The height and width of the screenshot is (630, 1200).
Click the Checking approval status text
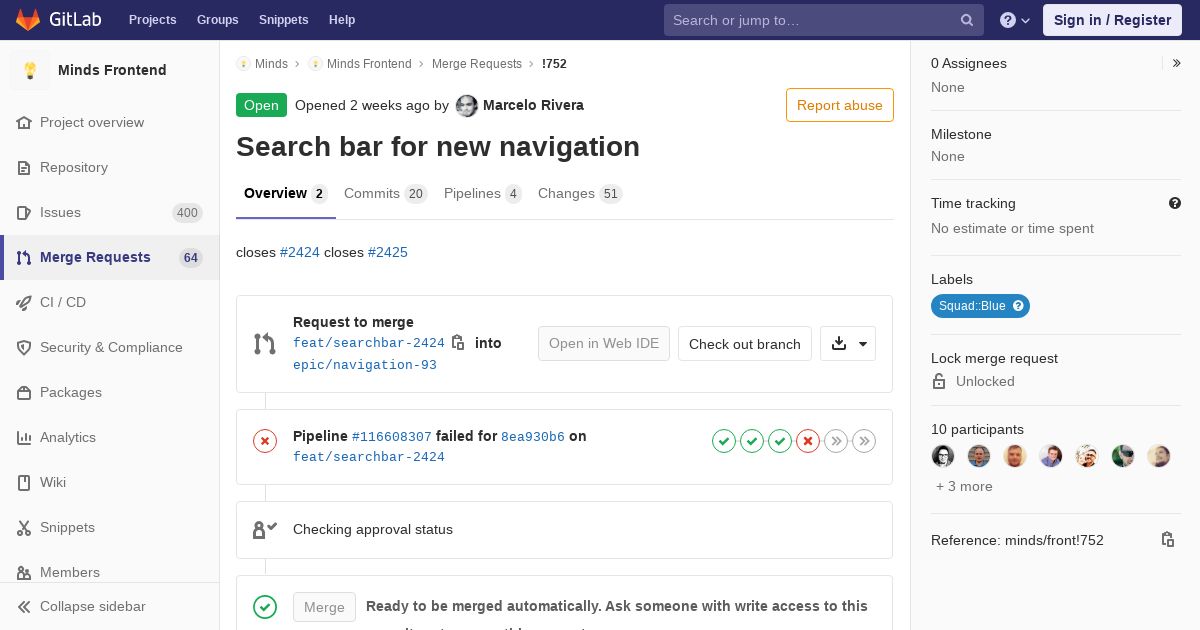click(x=373, y=529)
